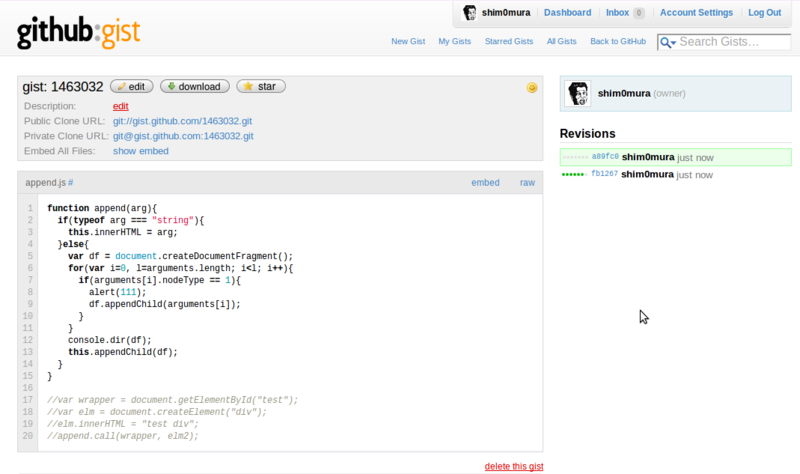
Task: Open the Public Clone URL link
Action: 182,121
